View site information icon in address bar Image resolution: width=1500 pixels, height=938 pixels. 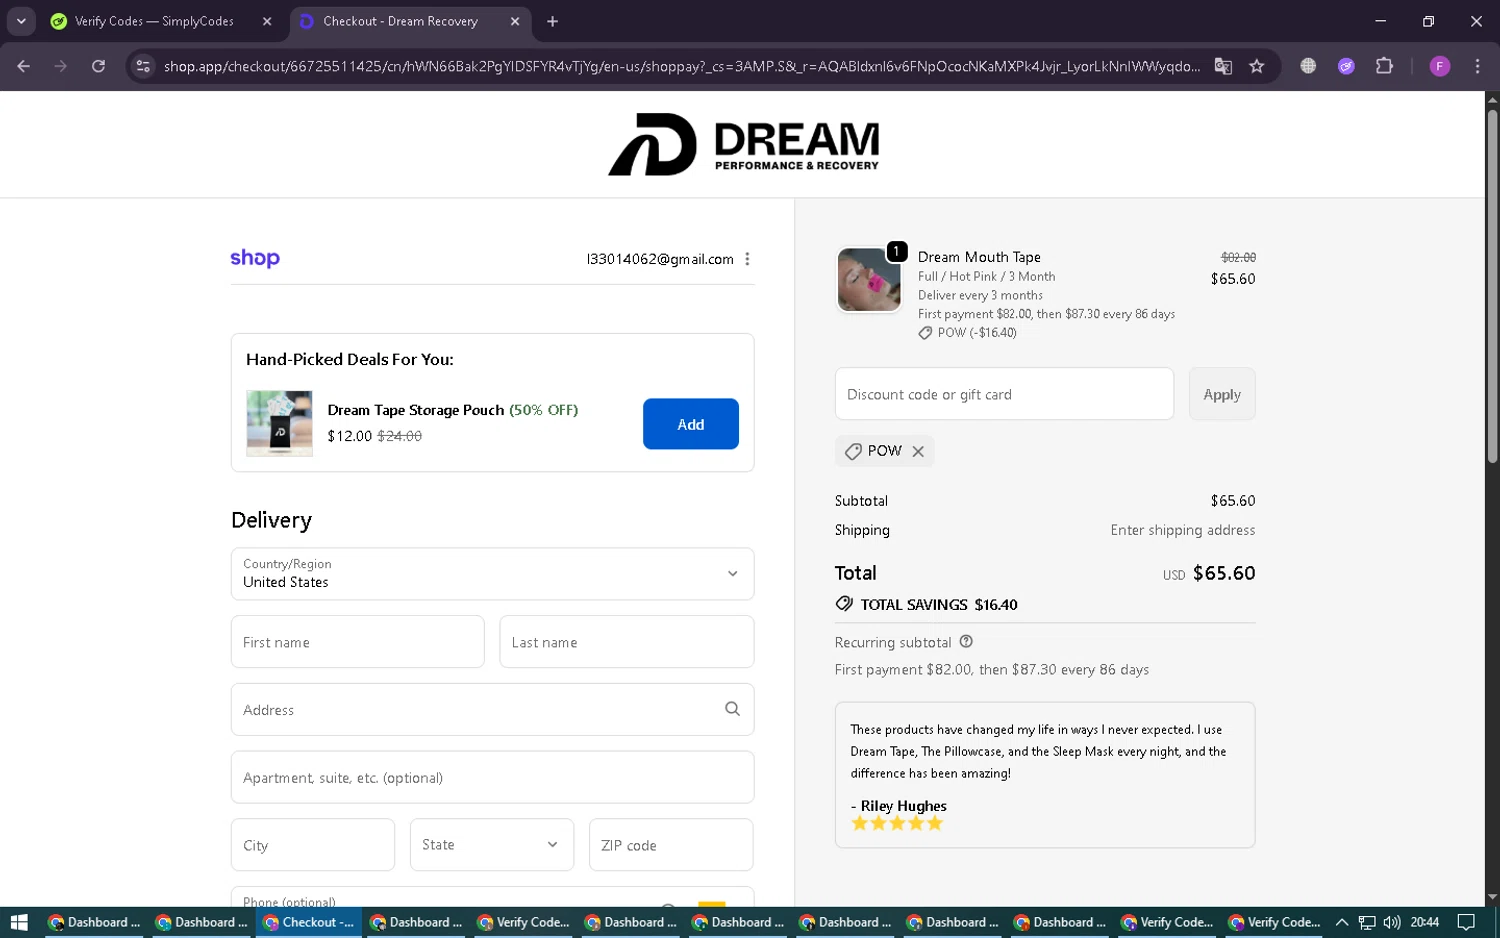[x=143, y=66]
